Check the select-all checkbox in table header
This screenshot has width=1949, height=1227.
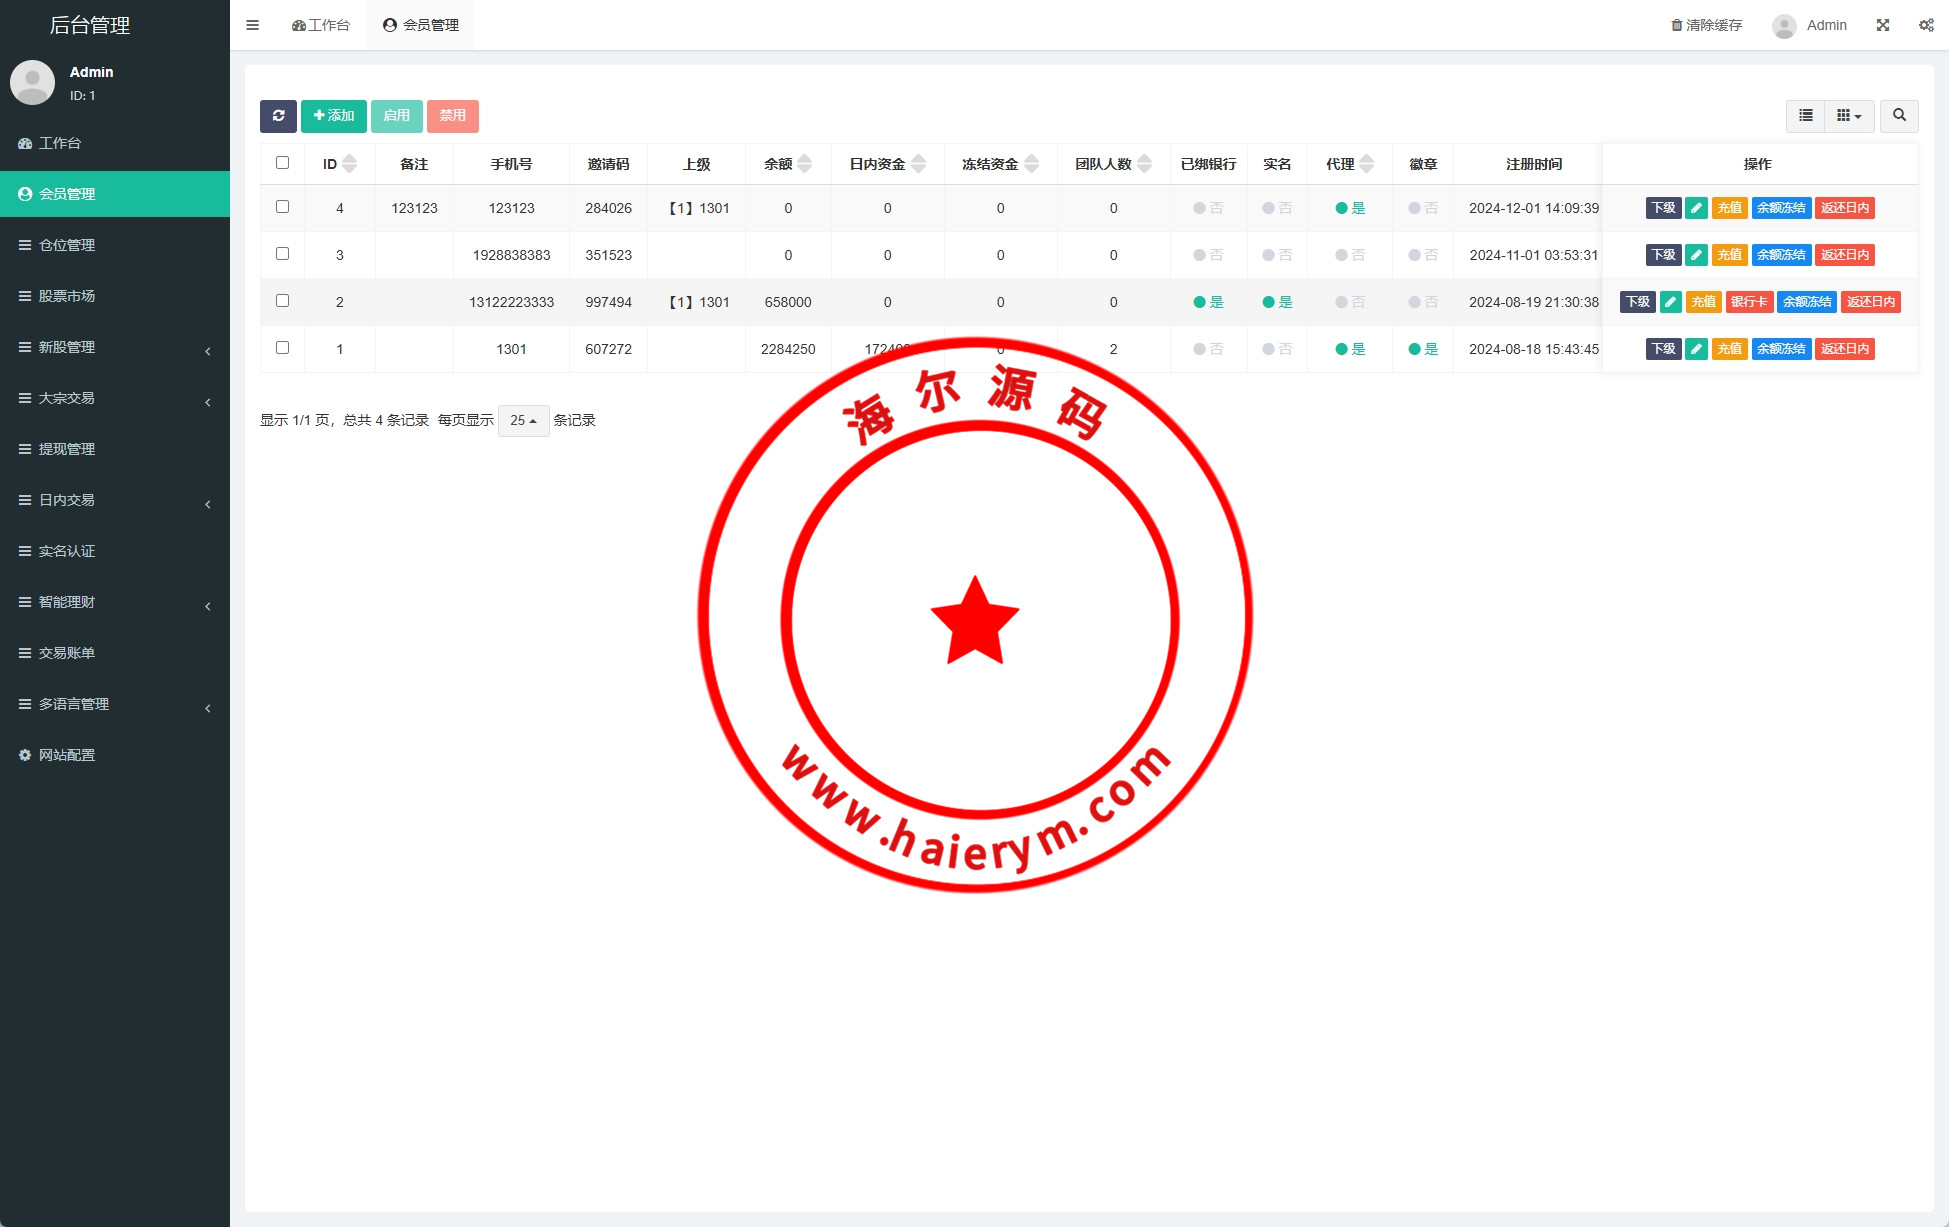[x=282, y=163]
